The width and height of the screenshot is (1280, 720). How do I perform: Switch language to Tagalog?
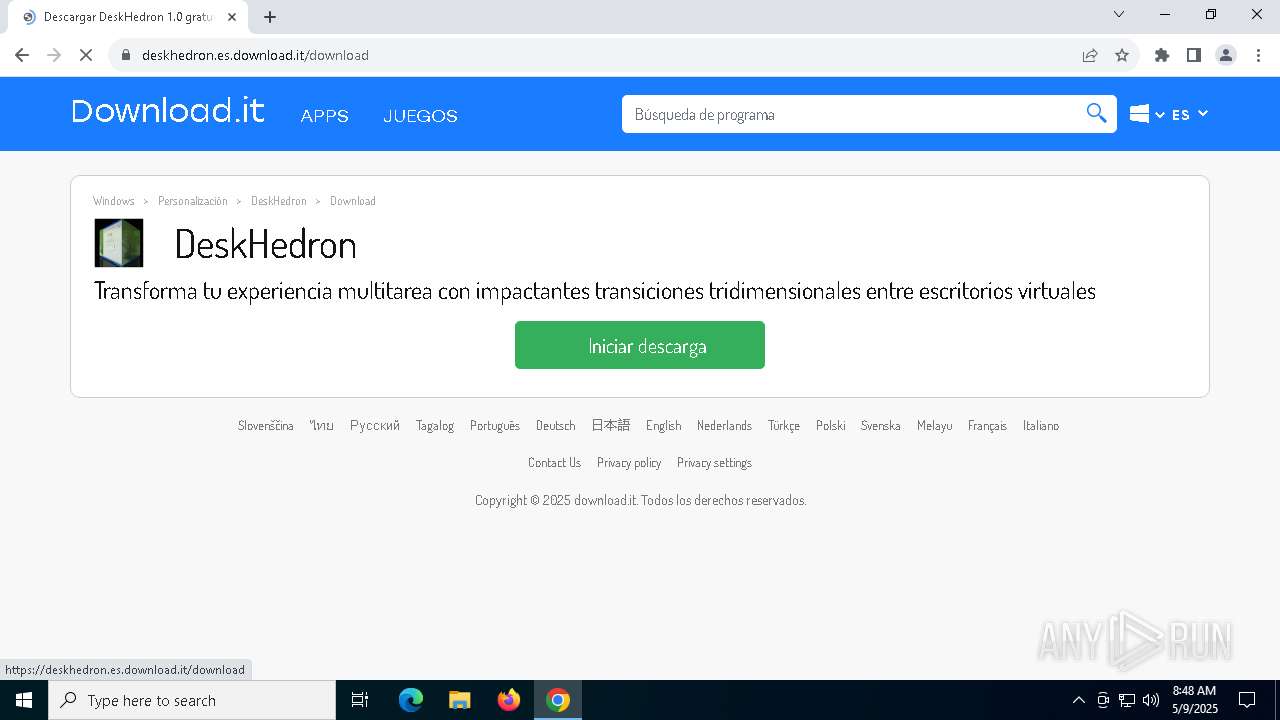[x=435, y=425]
